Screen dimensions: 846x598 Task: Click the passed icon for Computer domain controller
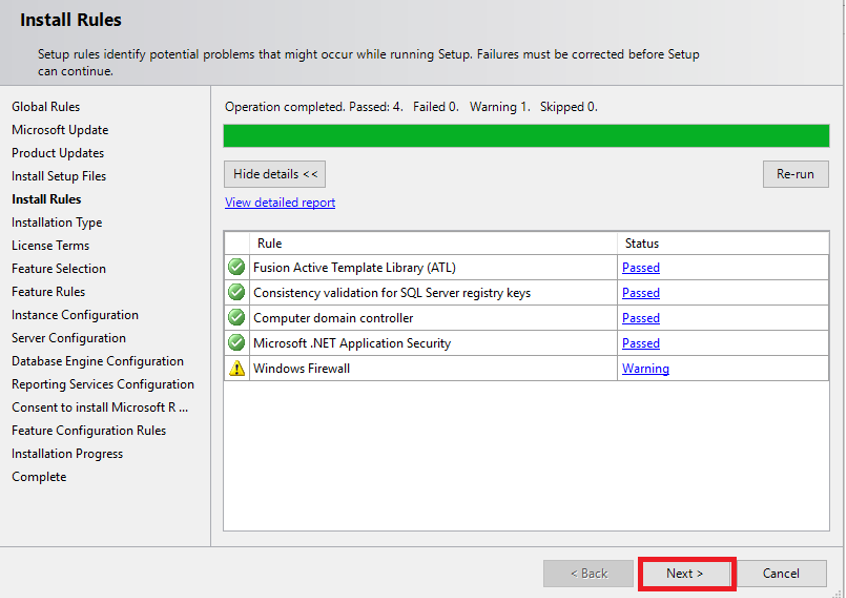tap(237, 318)
